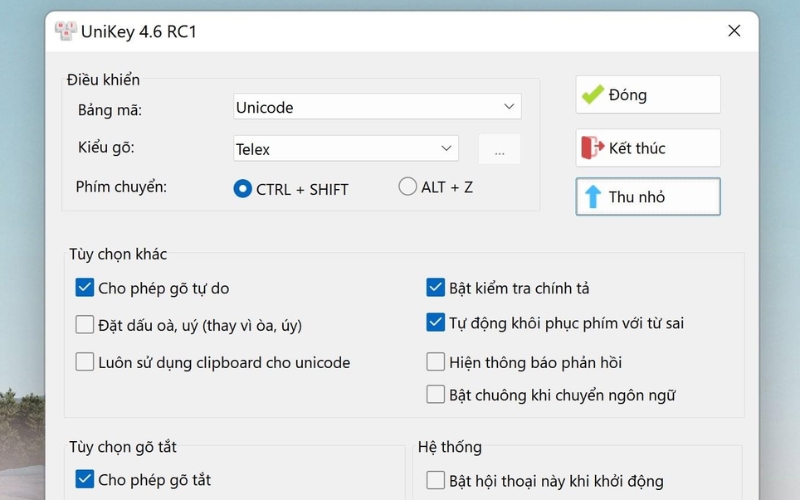Click the 'UniKey 4.6 RC1' window title
This screenshot has width=800, height=500.
point(139,32)
